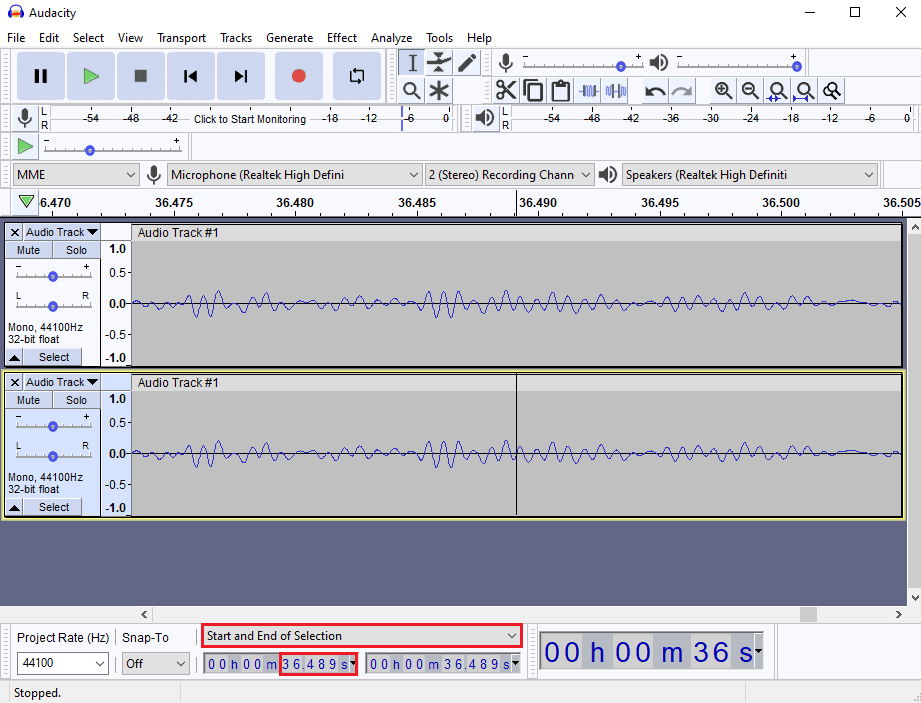Change Snap-To from Off
The image size is (921, 703).
click(156, 663)
